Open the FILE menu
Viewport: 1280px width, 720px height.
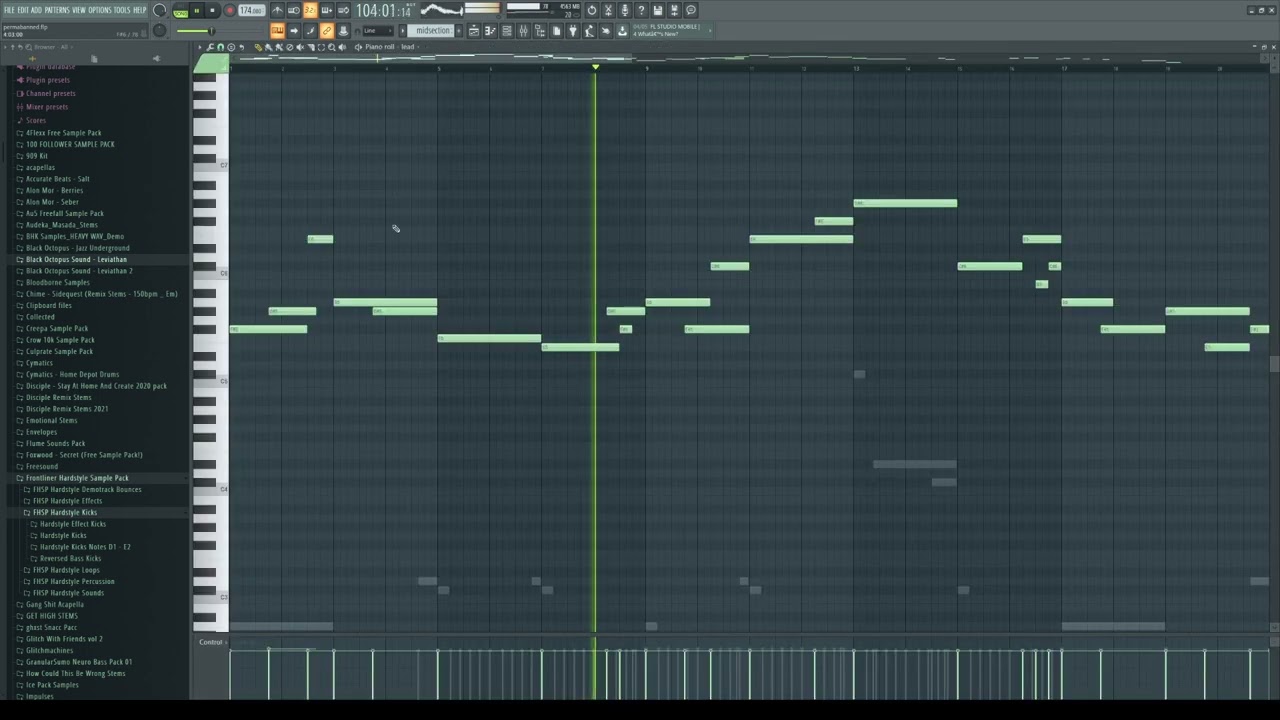click(9, 10)
